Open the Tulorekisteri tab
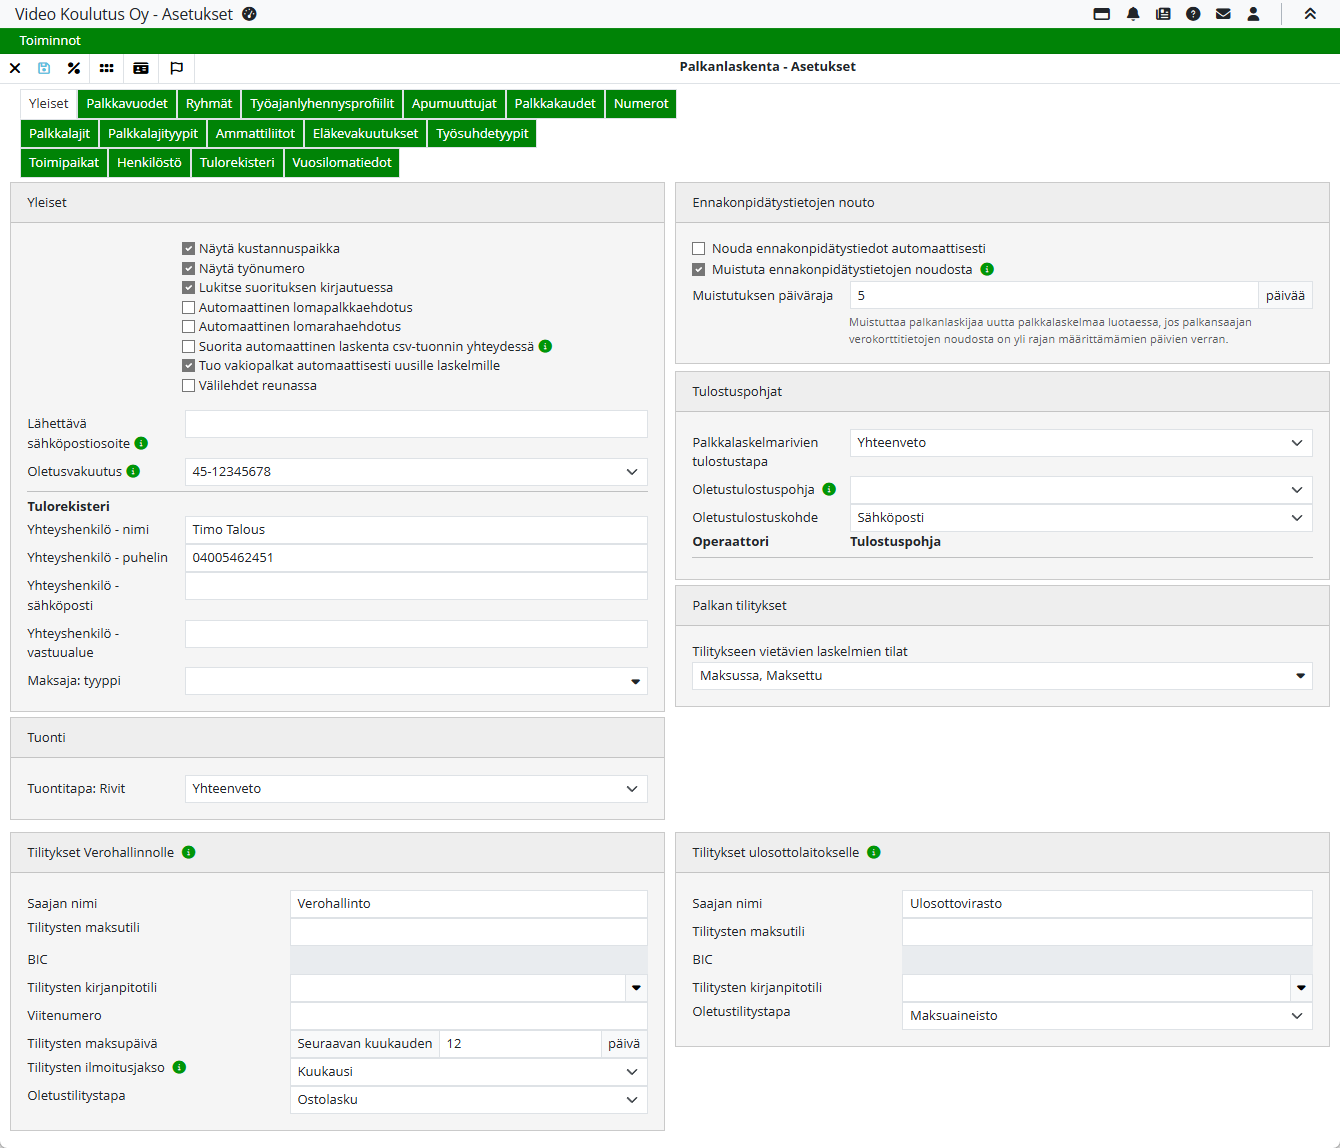The height and width of the screenshot is (1148, 1340). [x=237, y=163]
